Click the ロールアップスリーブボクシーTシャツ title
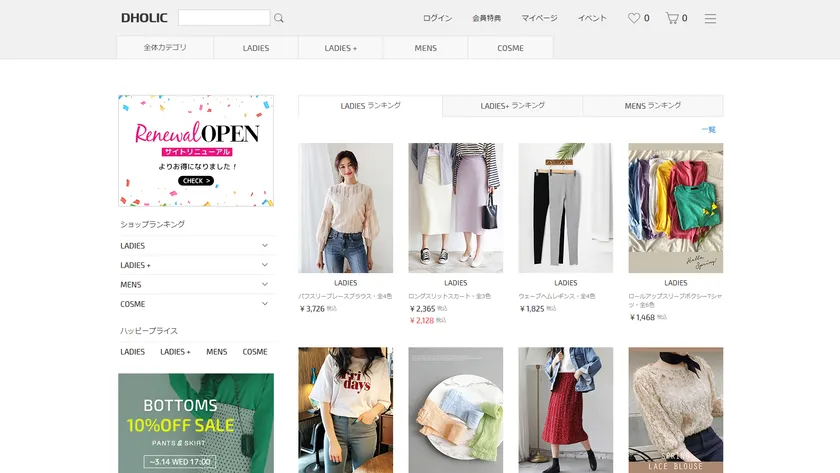840x473 pixels. [x=675, y=301]
